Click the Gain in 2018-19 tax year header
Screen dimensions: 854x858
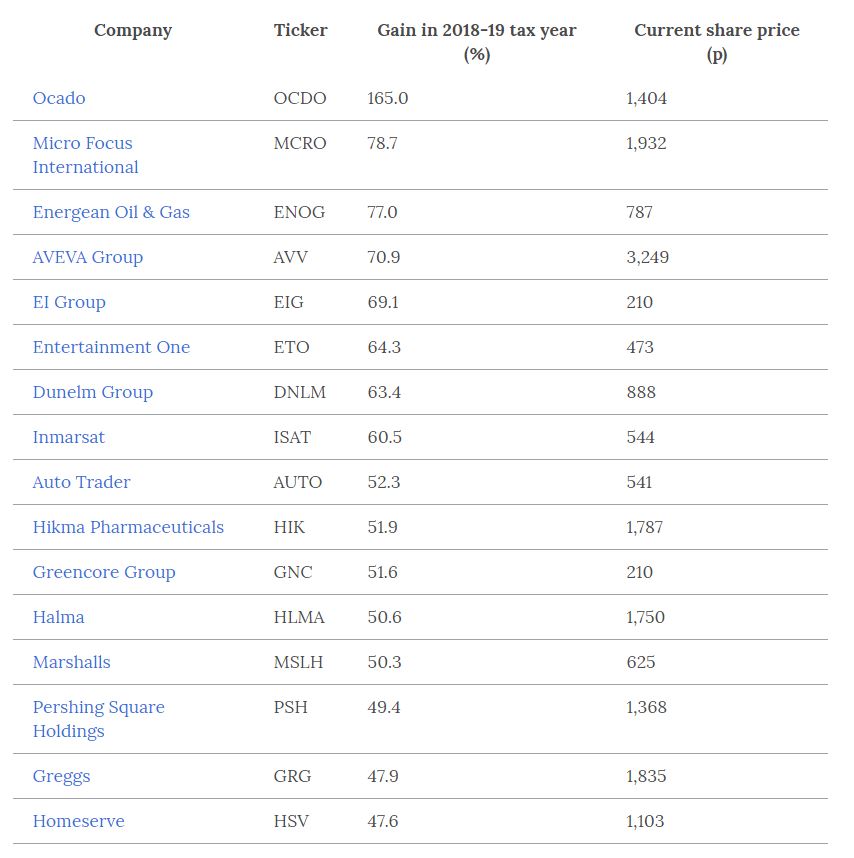477,42
